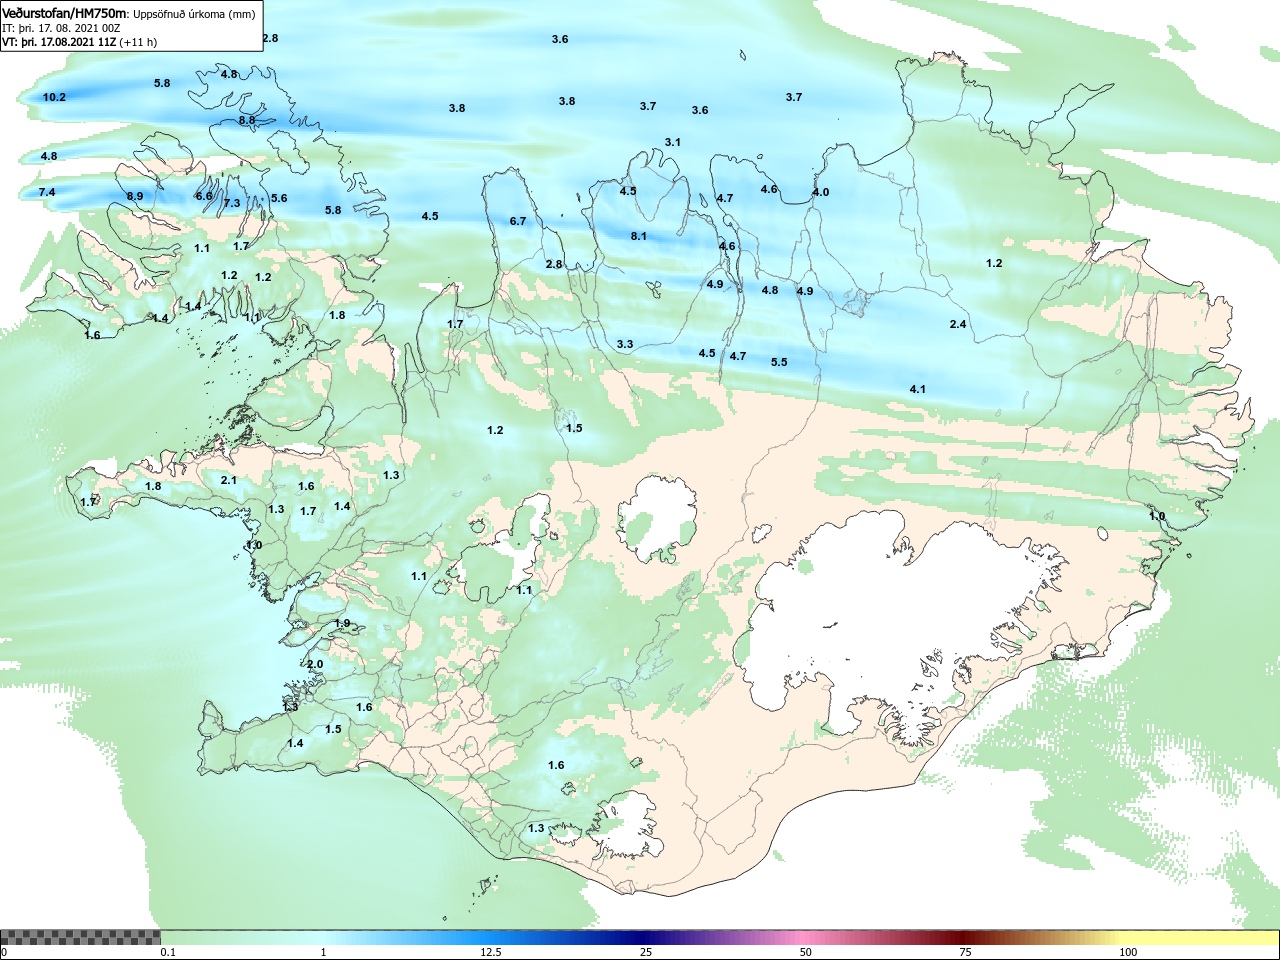Click the 2.1 precipitation value
Image resolution: width=1280 pixels, height=960 pixels.
pyautogui.click(x=229, y=480)
